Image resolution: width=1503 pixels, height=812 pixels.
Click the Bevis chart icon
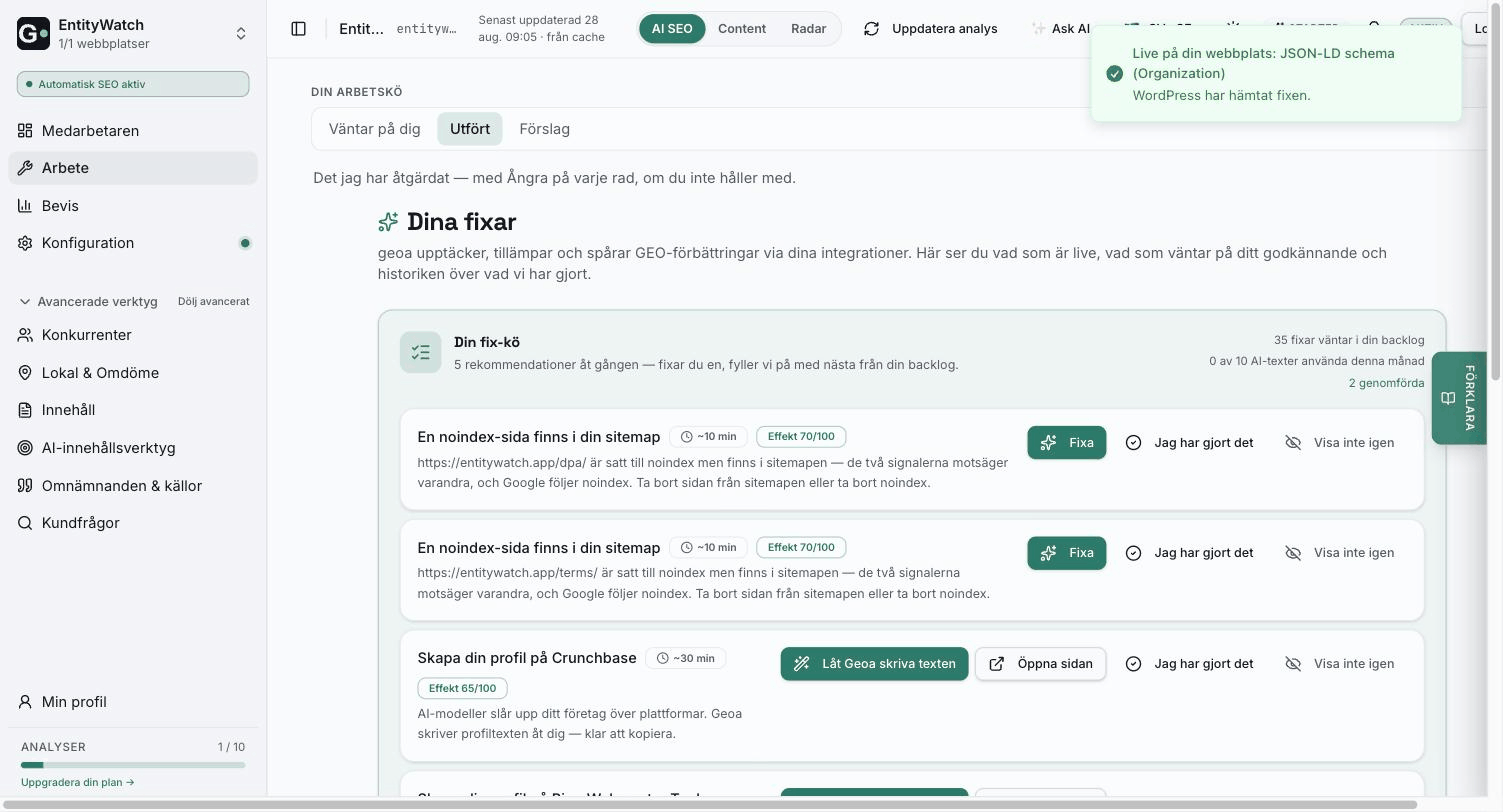[x=25, y=206]
